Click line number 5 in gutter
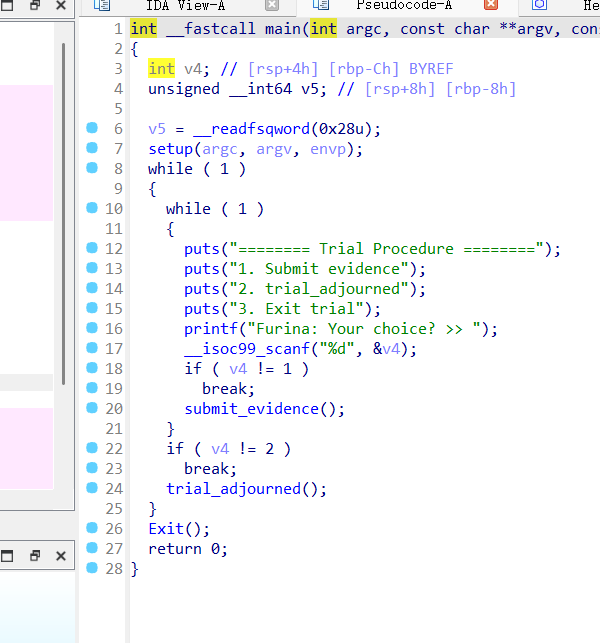The image size is (600, 643). click(x=118, y=109)
